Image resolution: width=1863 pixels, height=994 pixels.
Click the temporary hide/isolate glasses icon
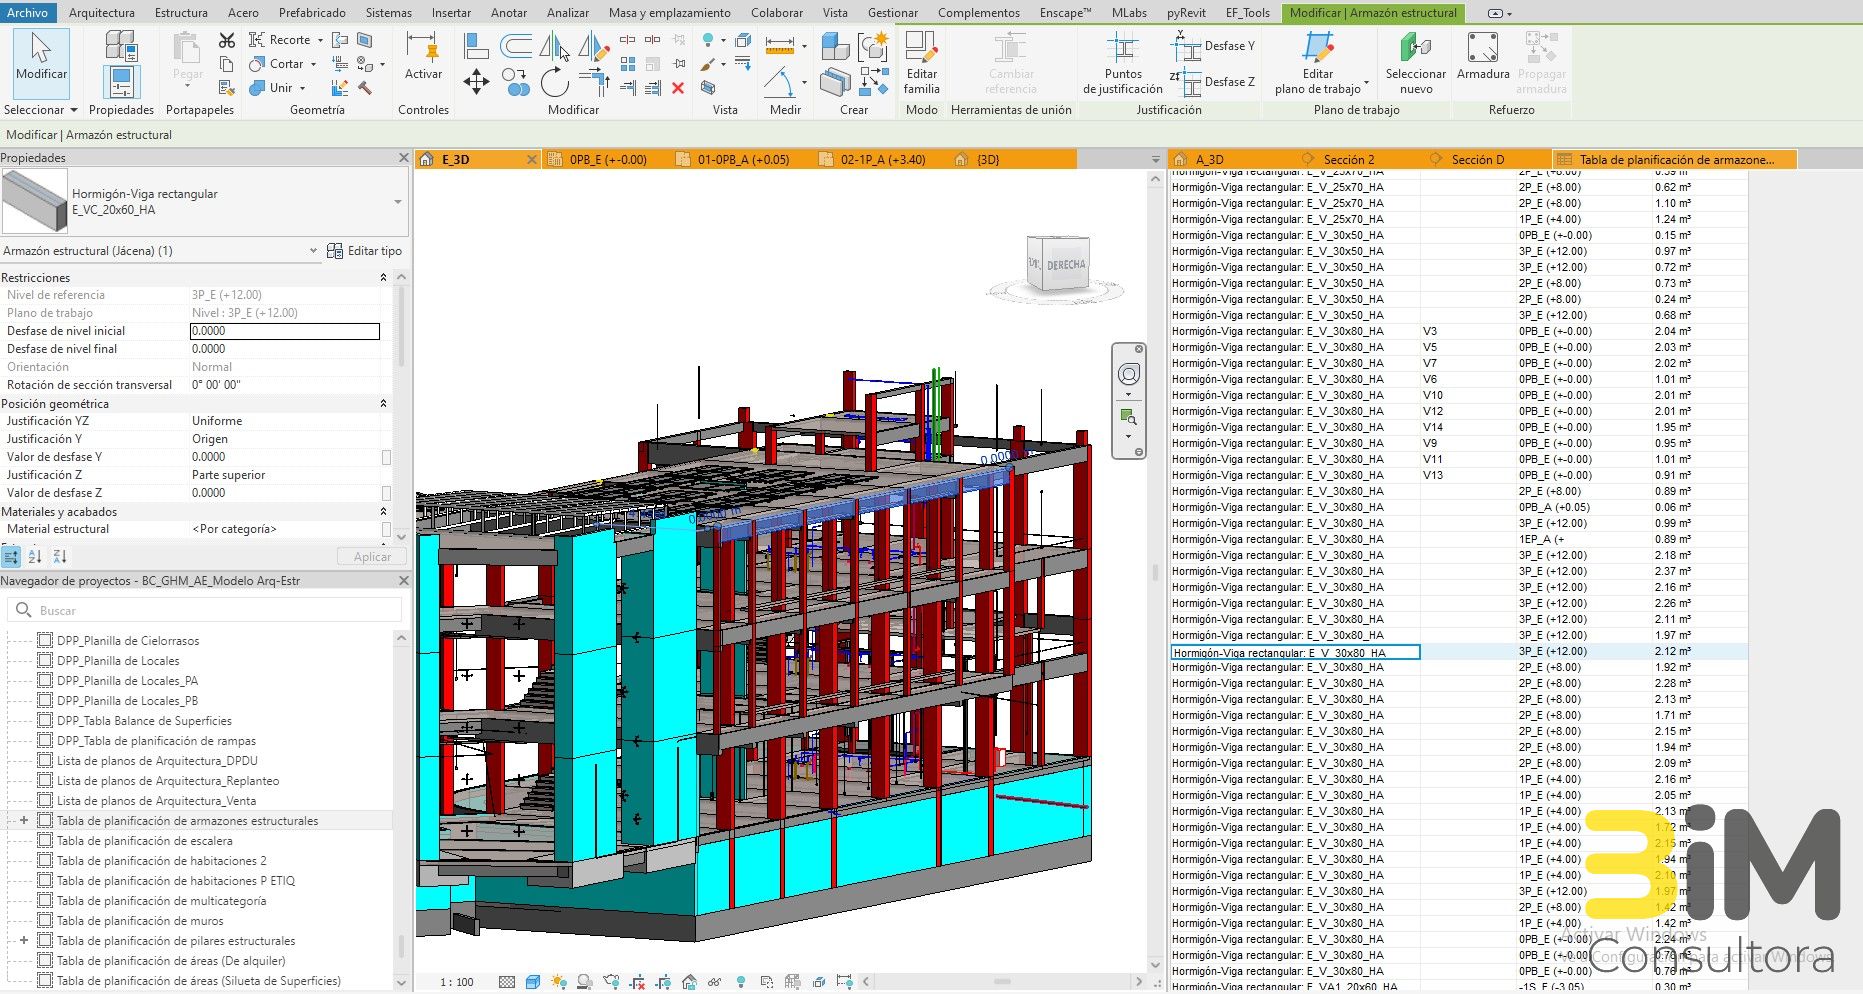pyautogui.click(x=714, y=982)
